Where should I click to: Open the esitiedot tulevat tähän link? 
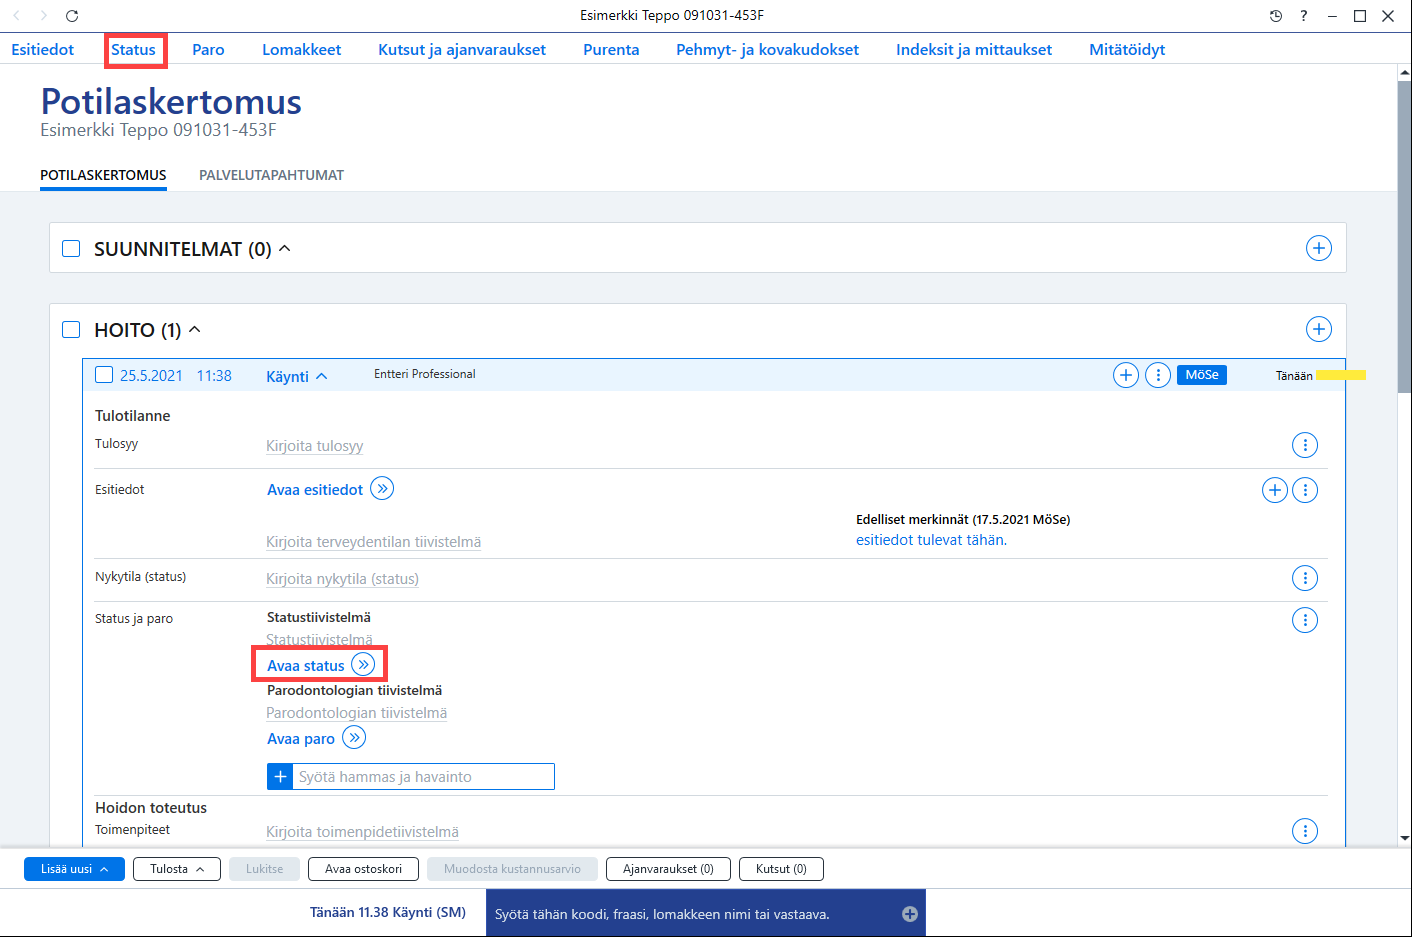click(931, 540)
